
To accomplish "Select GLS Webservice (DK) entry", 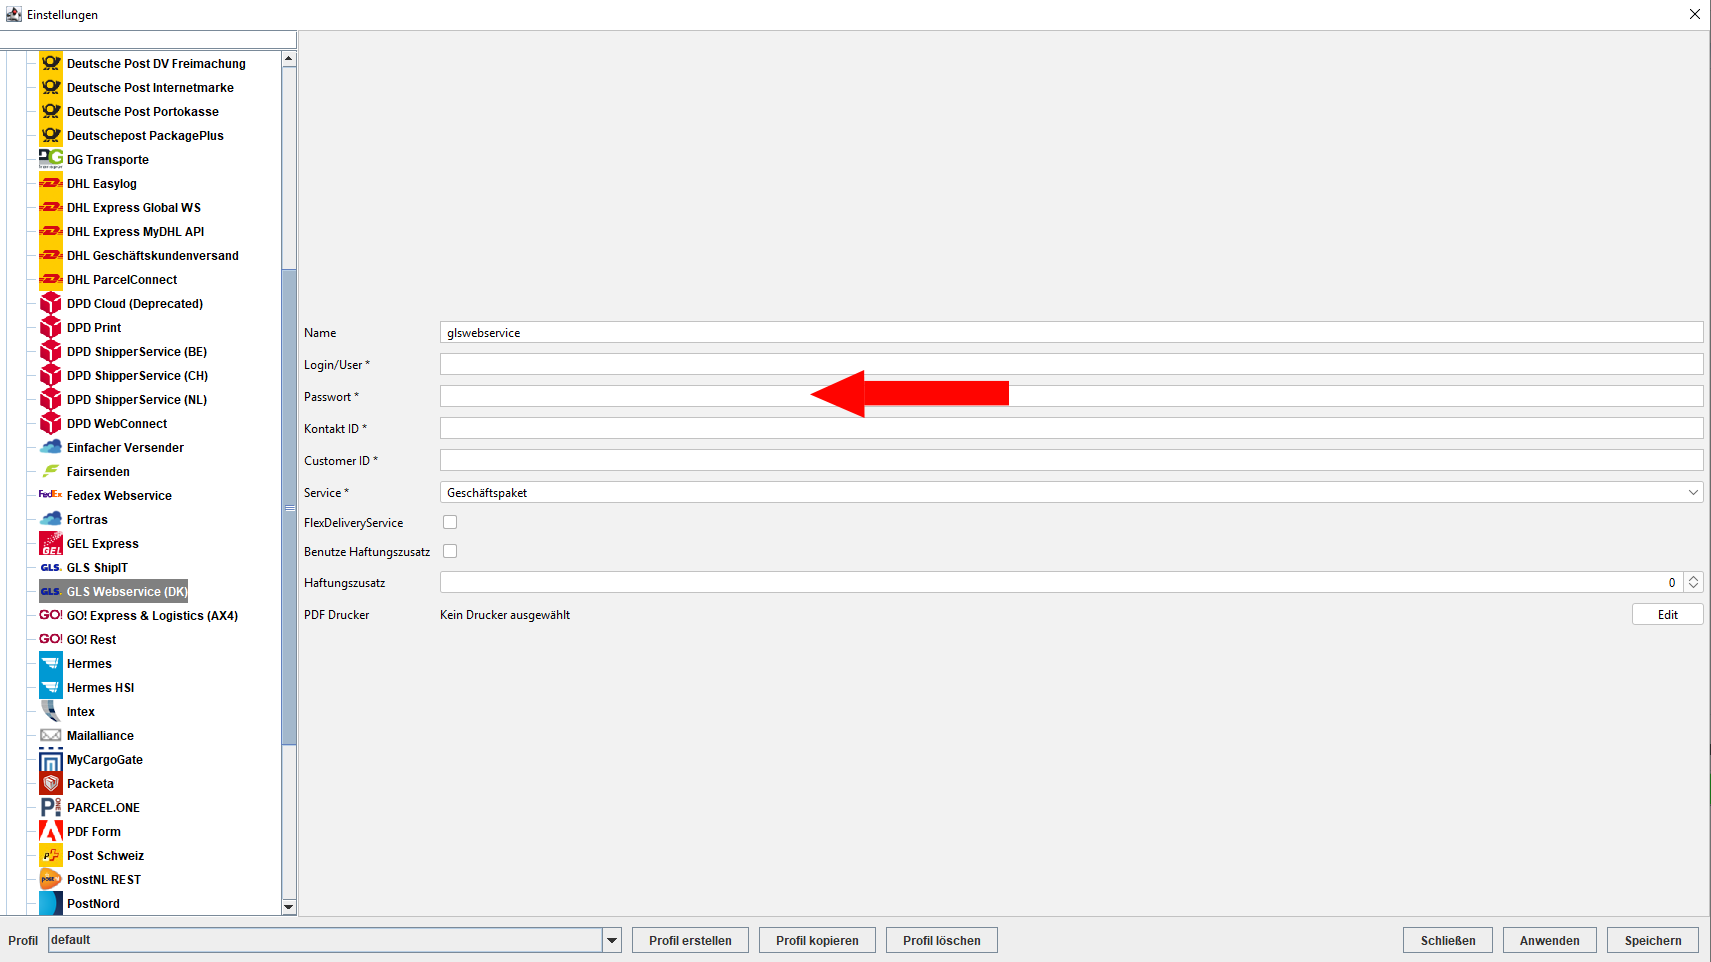I will pos(127,591).
